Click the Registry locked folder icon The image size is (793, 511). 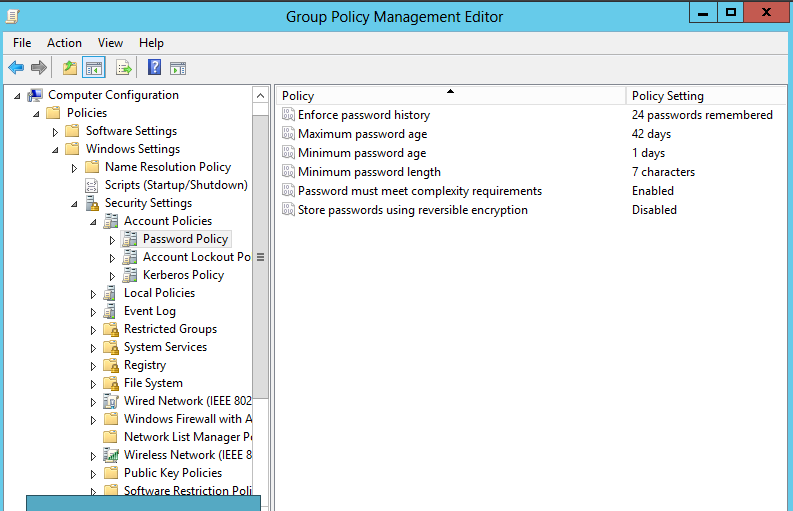coord(111,365)
